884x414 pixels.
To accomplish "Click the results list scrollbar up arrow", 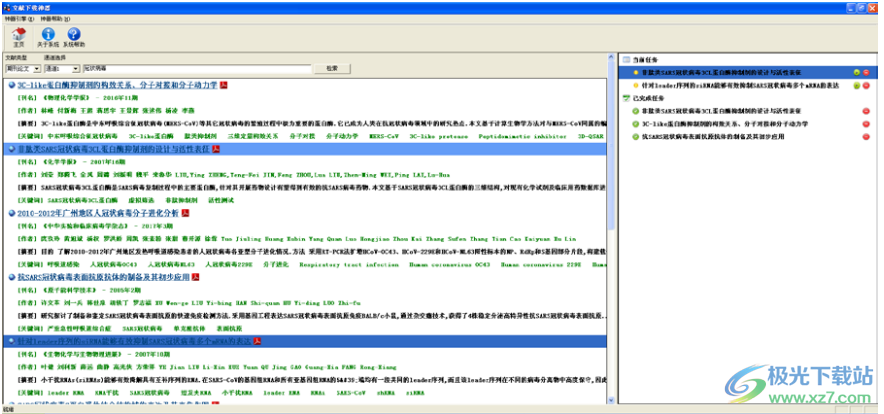I will click(611, 58).
